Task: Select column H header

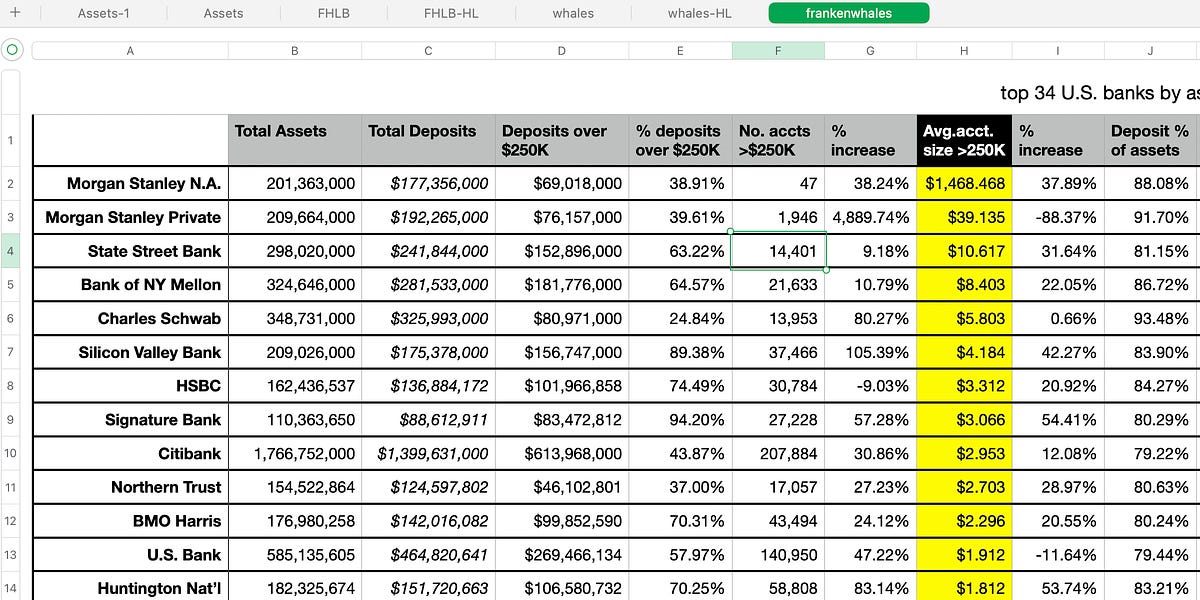Action: [964, 50]
